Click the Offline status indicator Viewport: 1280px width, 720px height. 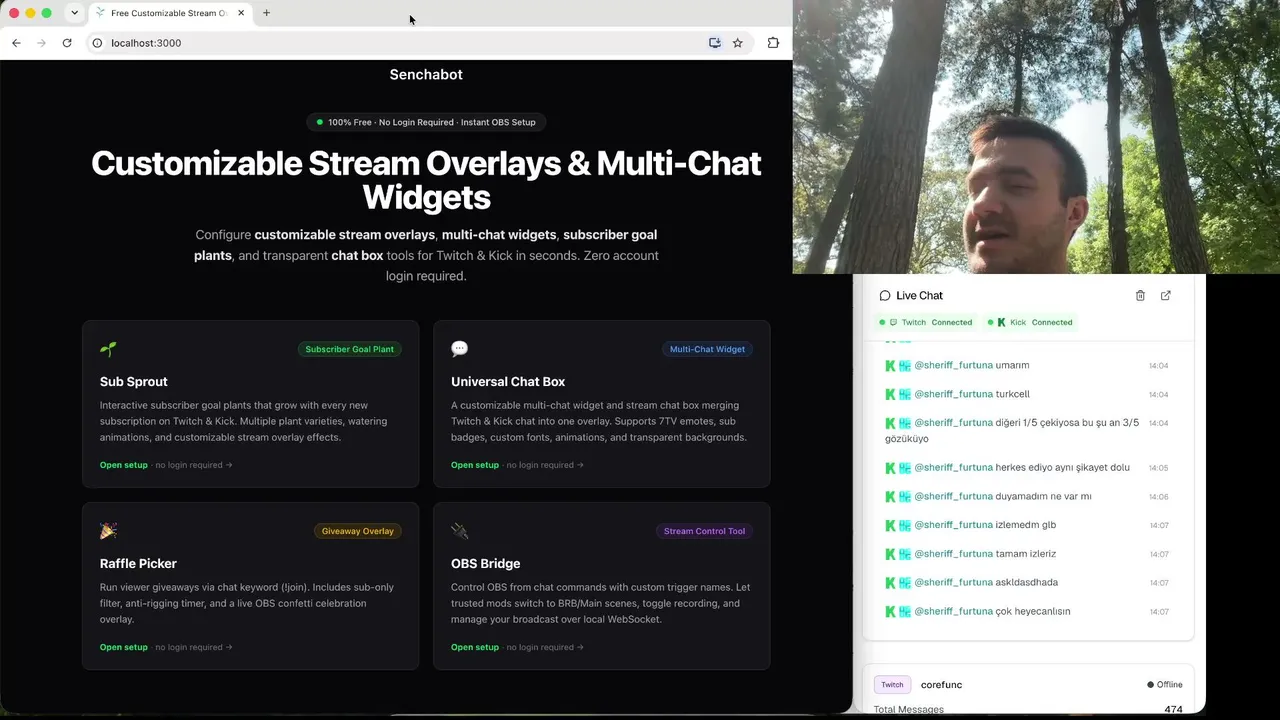(x=1165, y=685)
